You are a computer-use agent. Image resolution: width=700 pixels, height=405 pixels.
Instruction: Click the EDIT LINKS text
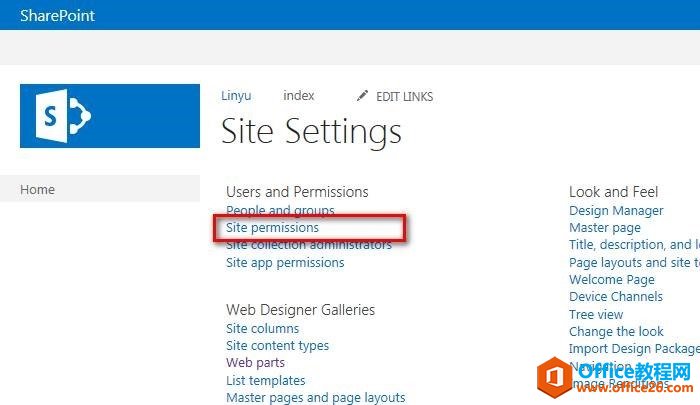(404, 97)
